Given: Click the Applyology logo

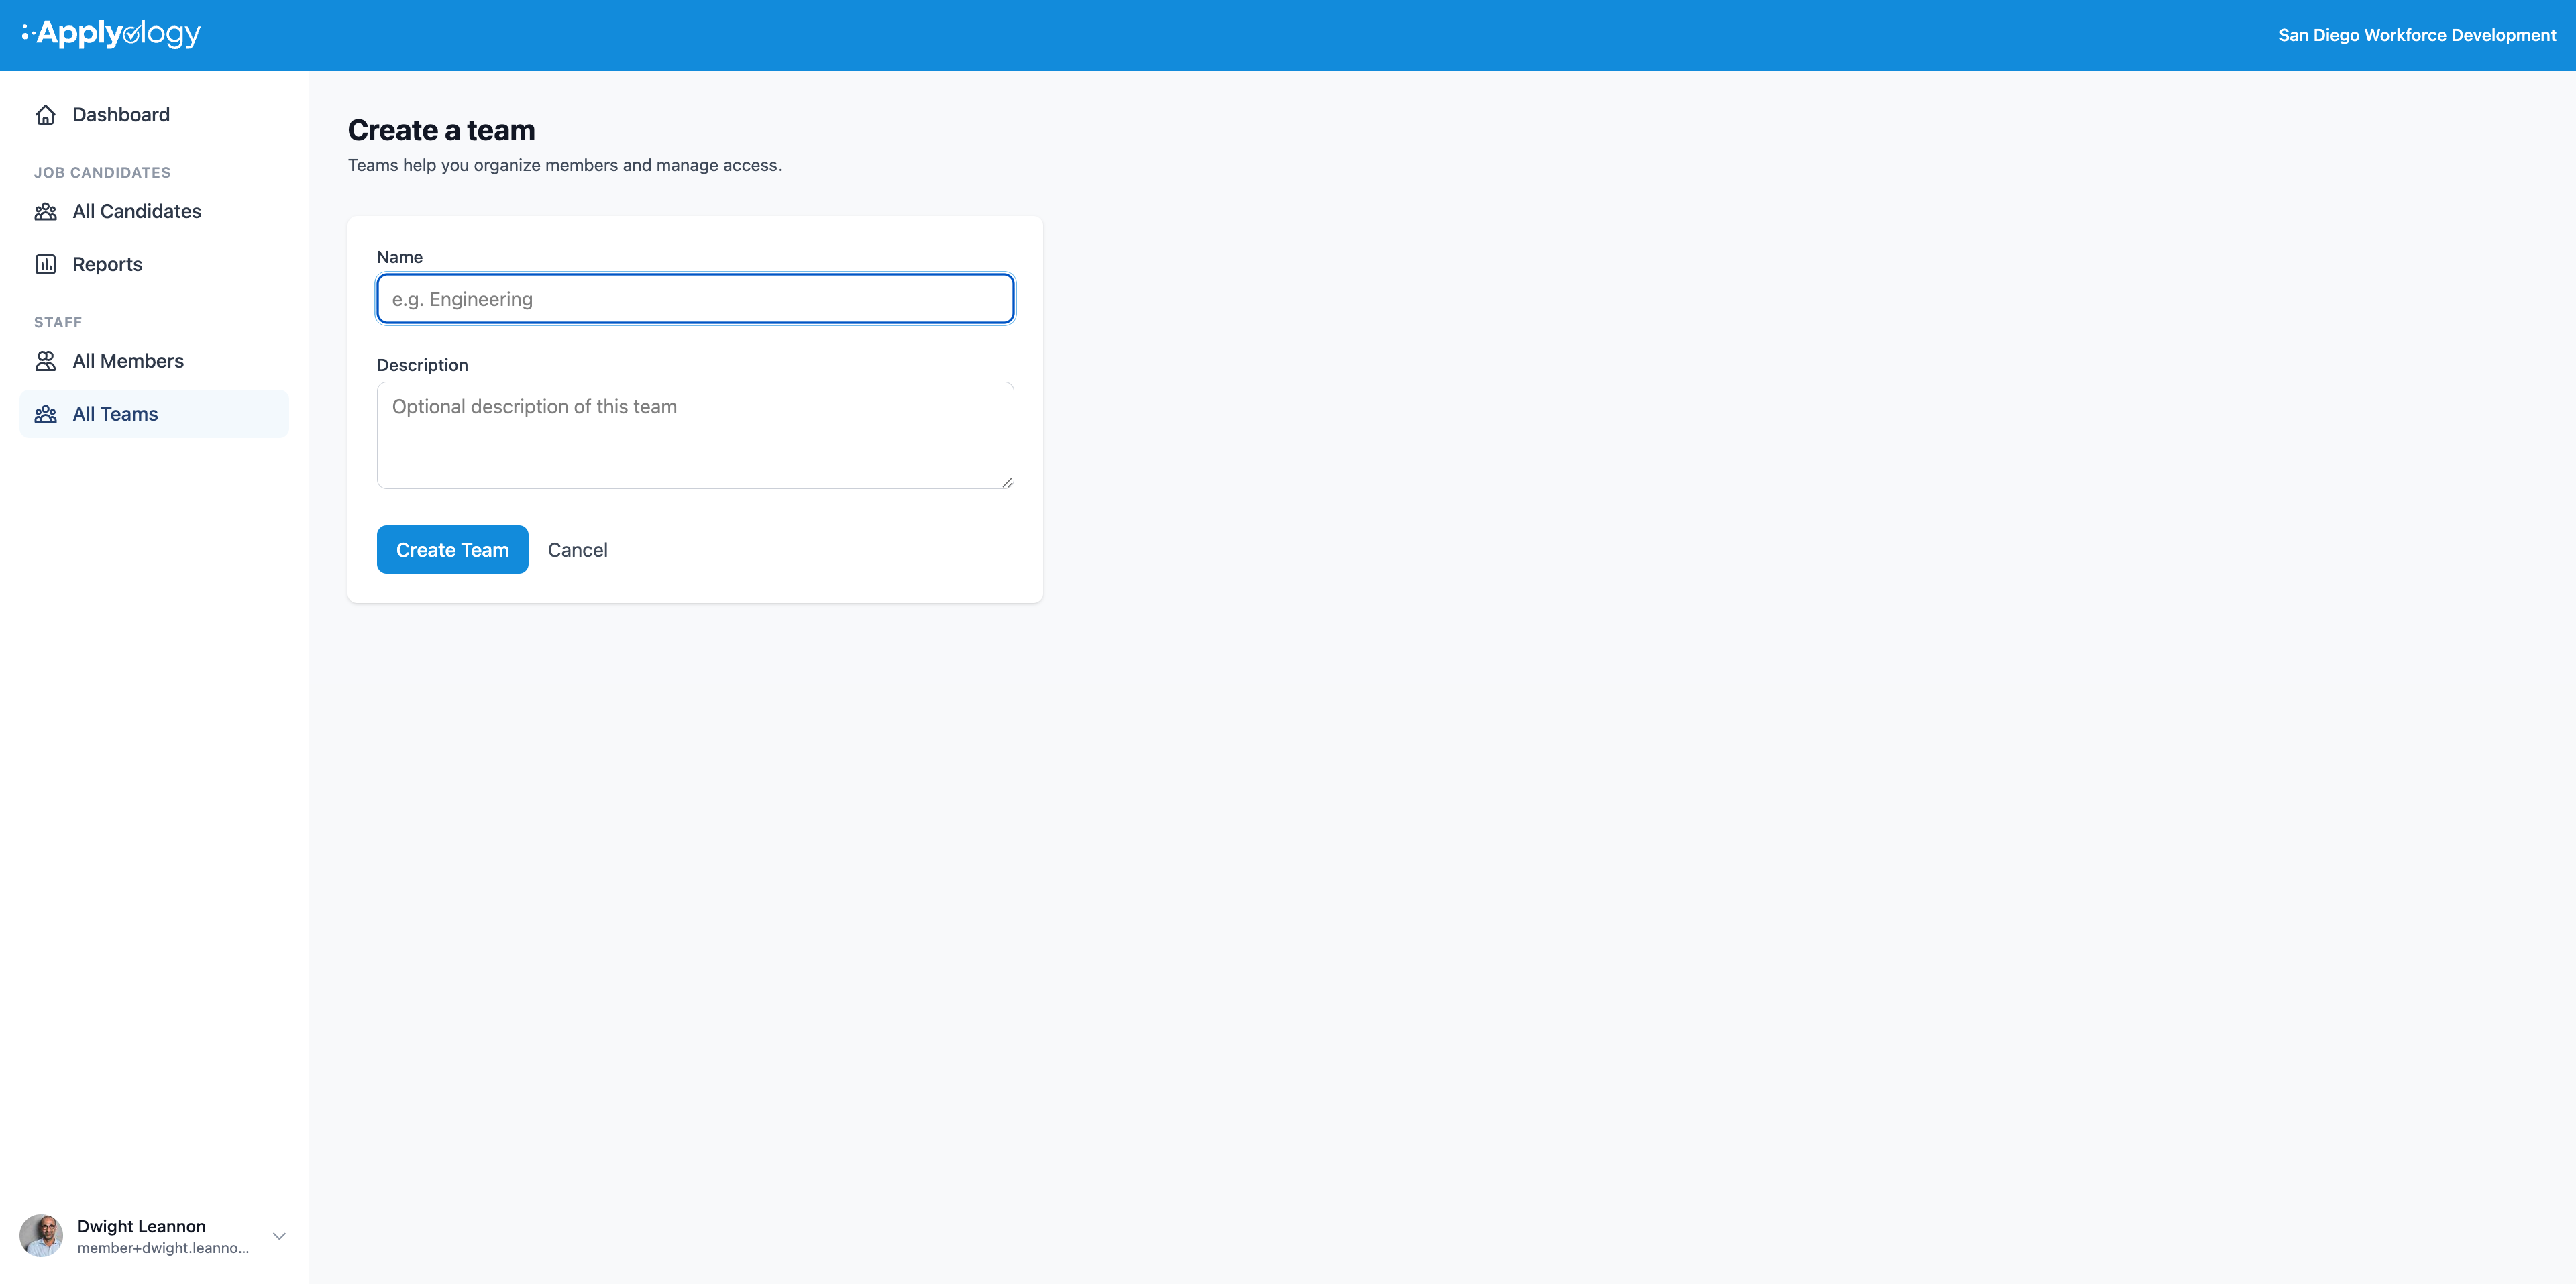Looking at the screenshot, I should pos(111,34).
